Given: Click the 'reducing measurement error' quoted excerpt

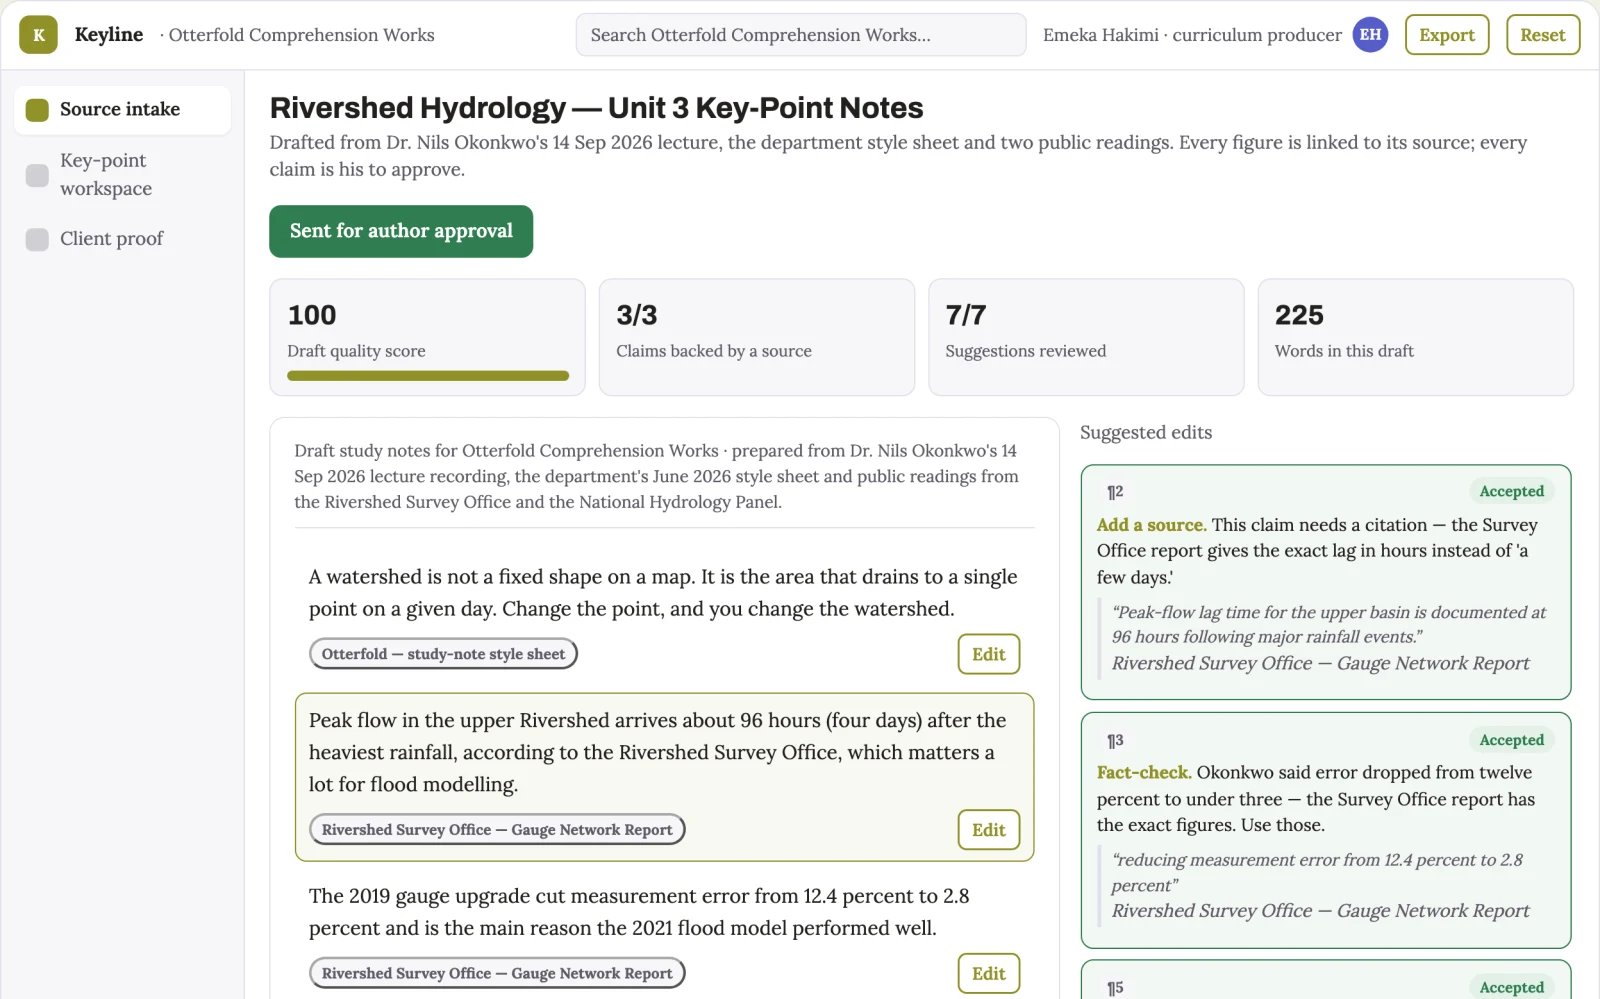Looking at the screenshot, I should point(1317,872).
